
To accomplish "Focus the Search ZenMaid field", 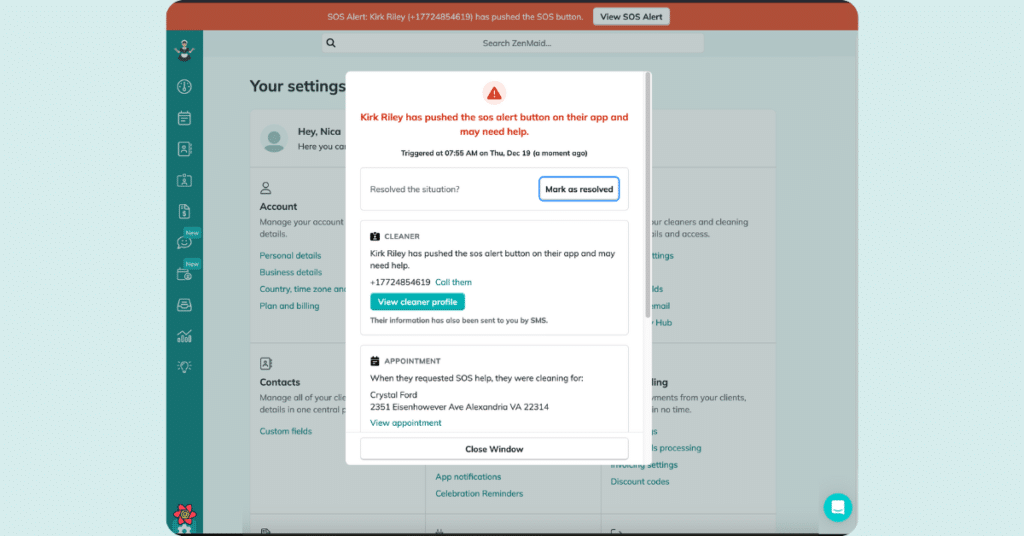I will (513, 43).
